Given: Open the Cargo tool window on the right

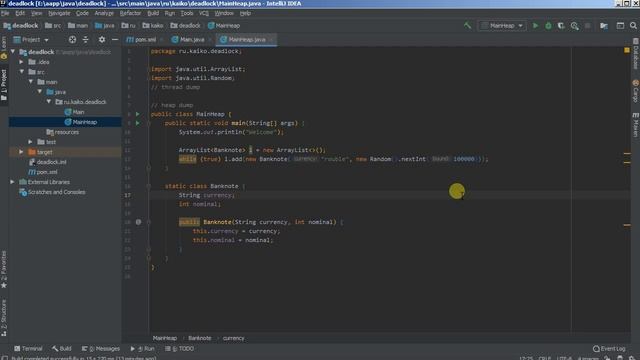Looking at the screenshot, I should click(x=636, y=91).
